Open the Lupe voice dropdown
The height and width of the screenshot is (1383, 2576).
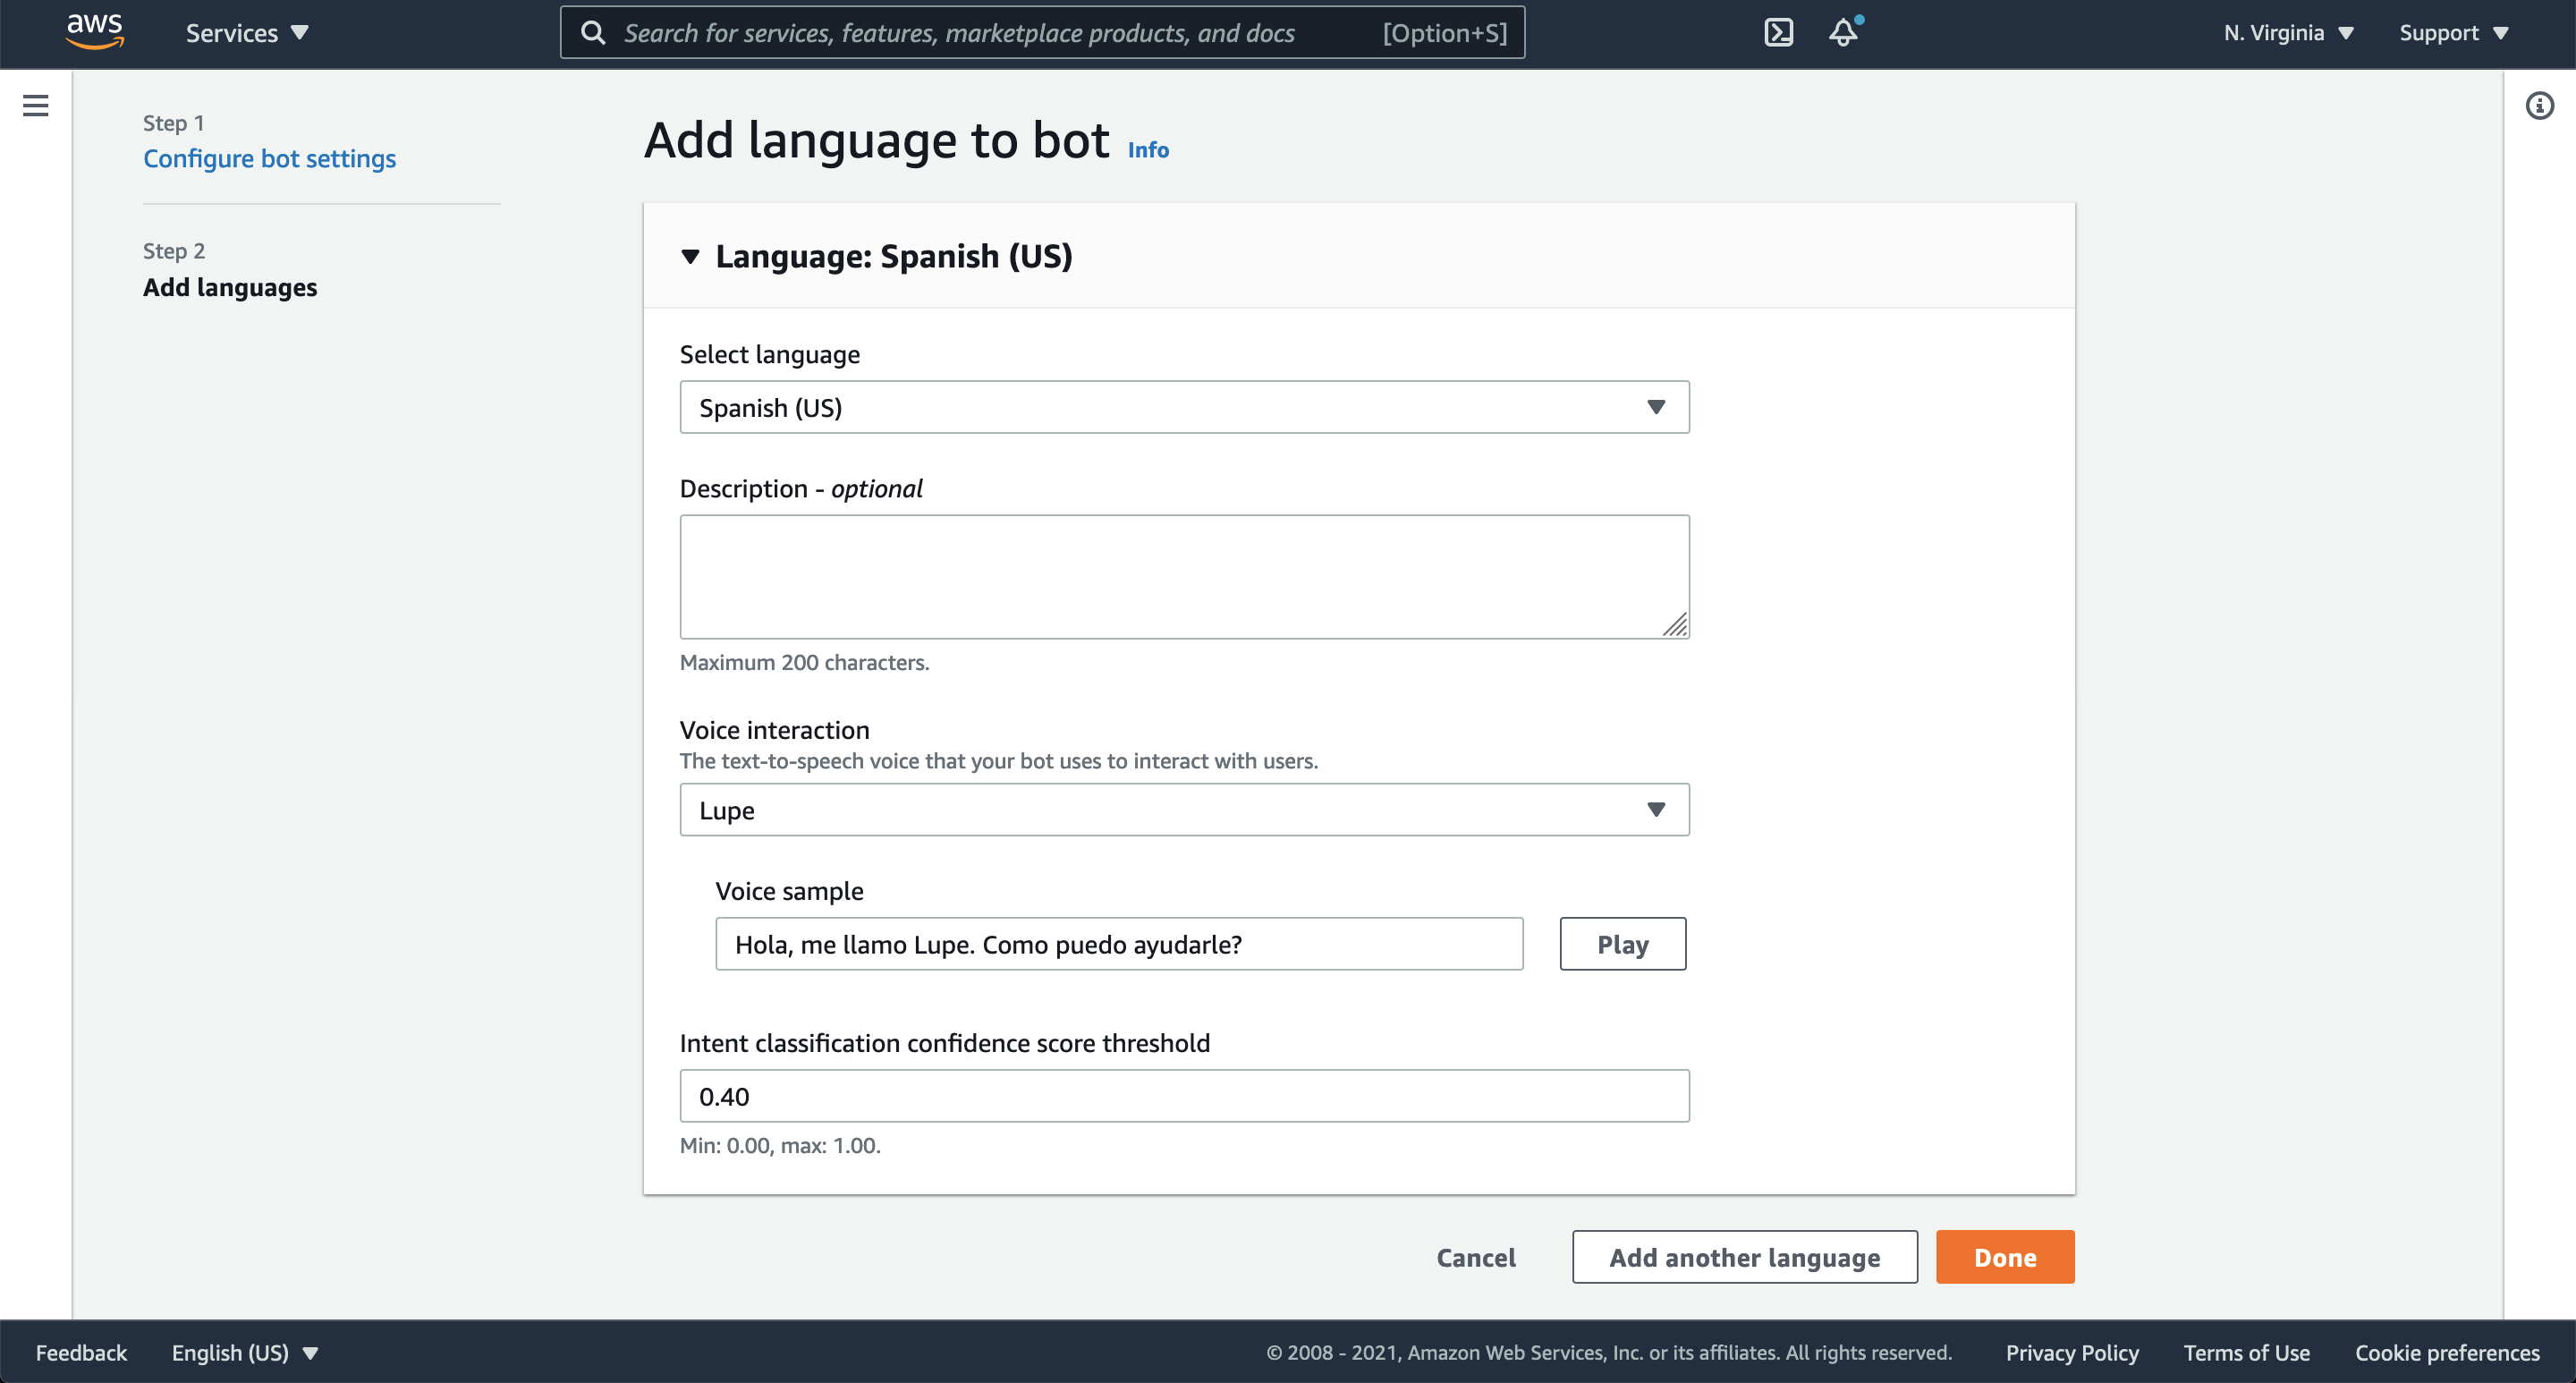coord(1184,809)
